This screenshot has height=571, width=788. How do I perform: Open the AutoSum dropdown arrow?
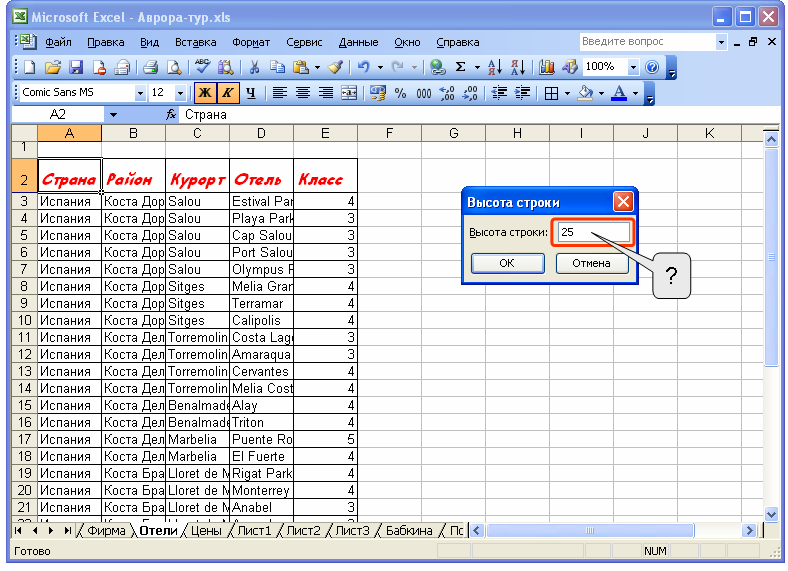[x=477, y=67]
